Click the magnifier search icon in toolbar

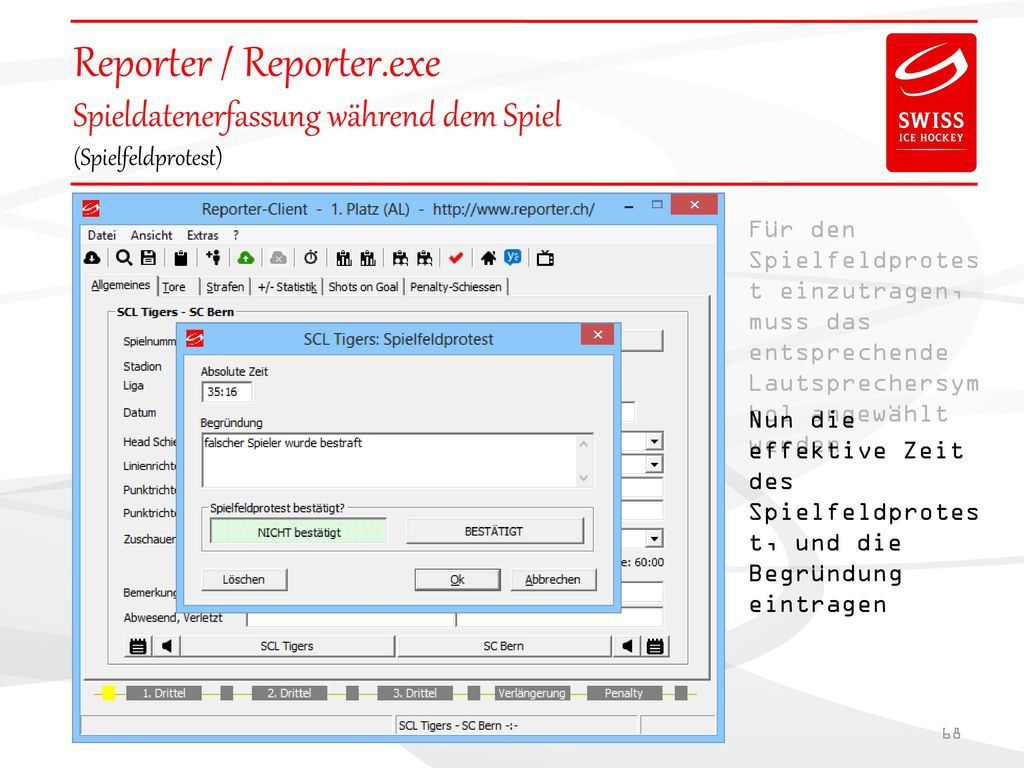click(x=123, y=258)
